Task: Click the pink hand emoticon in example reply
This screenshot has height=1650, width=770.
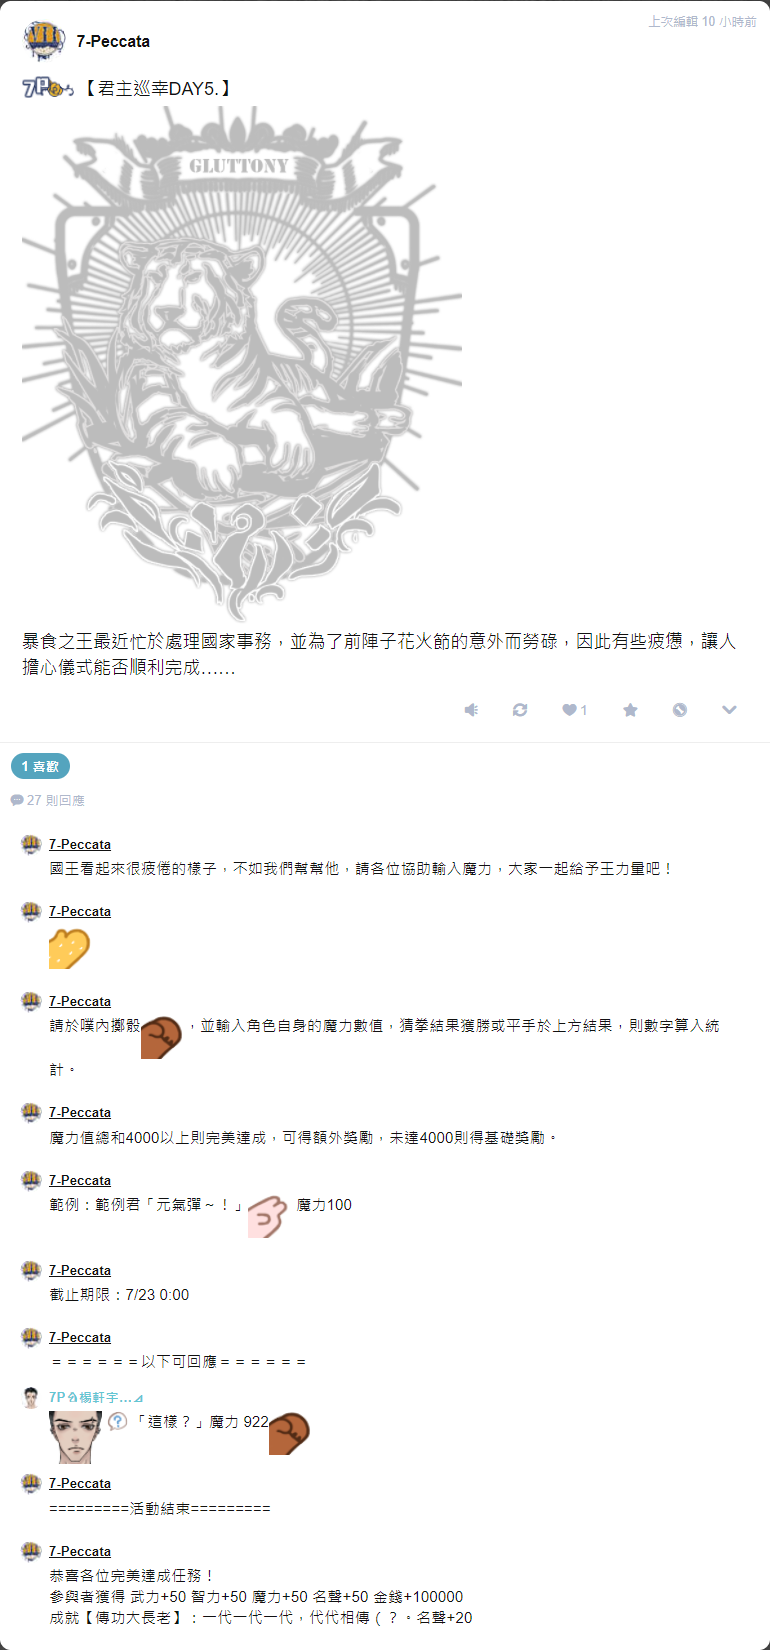Action: point(268,1217)
